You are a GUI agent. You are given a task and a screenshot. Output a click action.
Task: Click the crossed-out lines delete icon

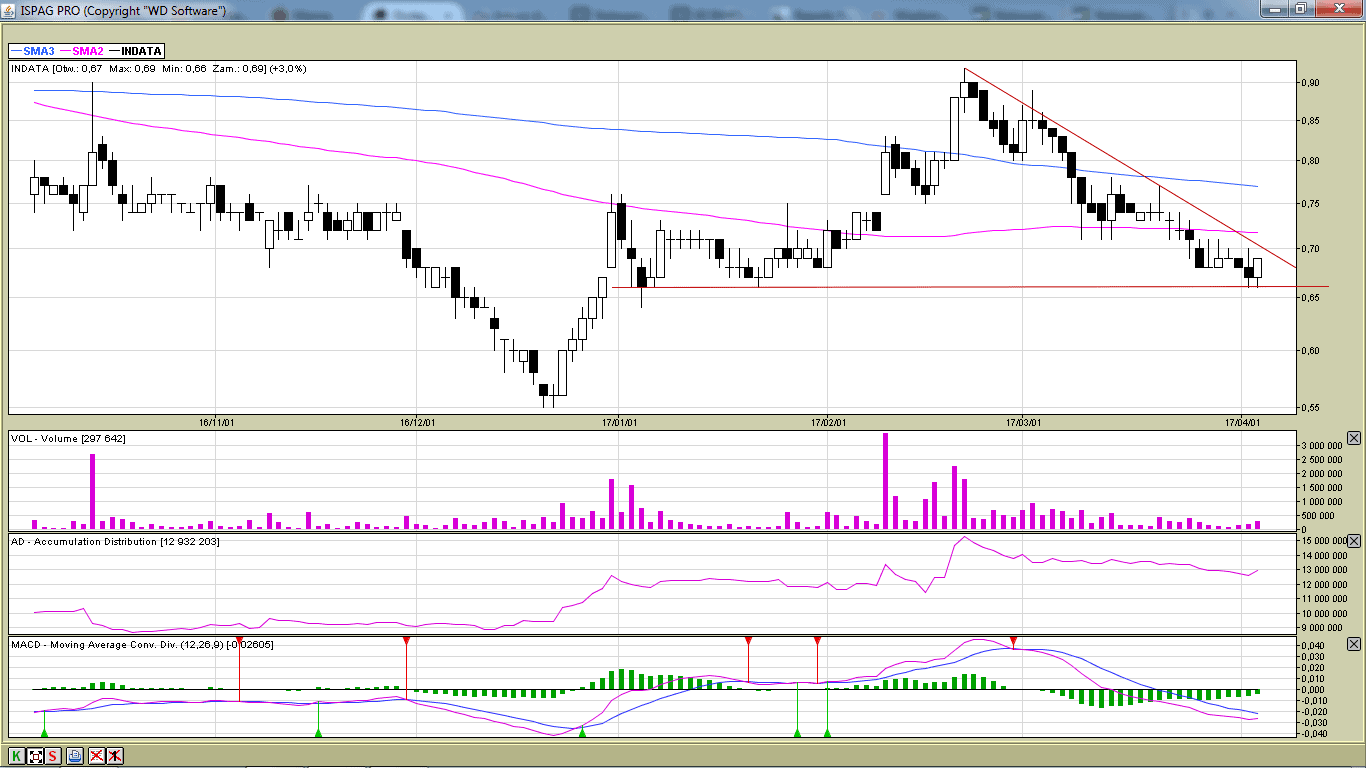pos(97,756)
